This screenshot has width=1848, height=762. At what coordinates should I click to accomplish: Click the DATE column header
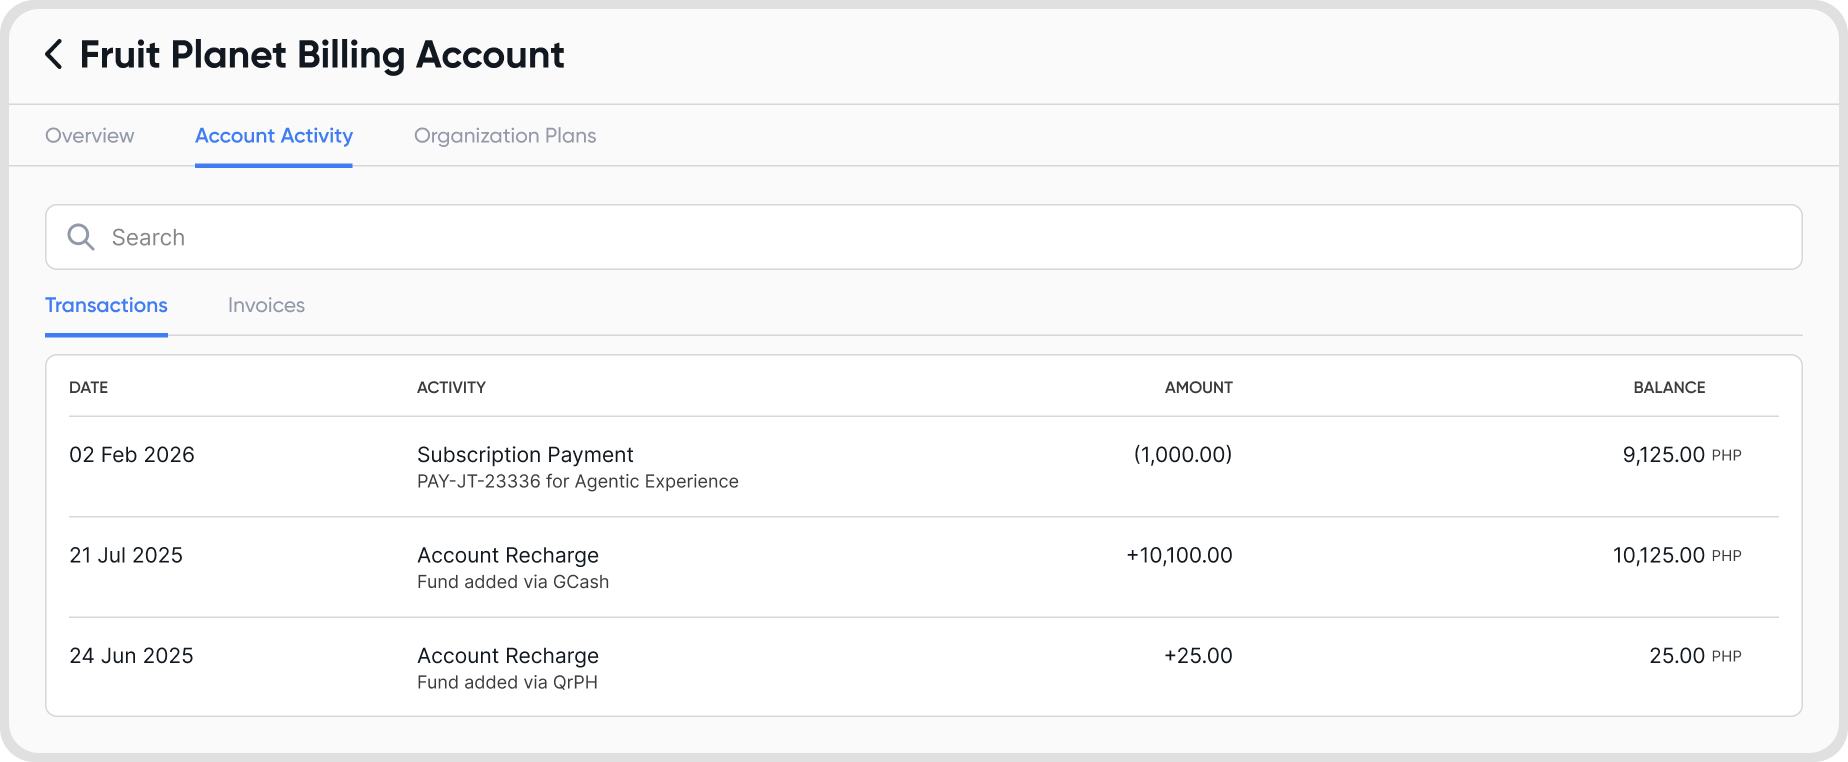pos(88,388)
